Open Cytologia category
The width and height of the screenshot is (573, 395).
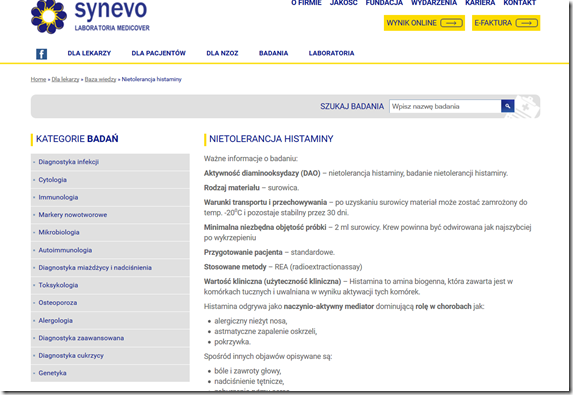[110, 180]
